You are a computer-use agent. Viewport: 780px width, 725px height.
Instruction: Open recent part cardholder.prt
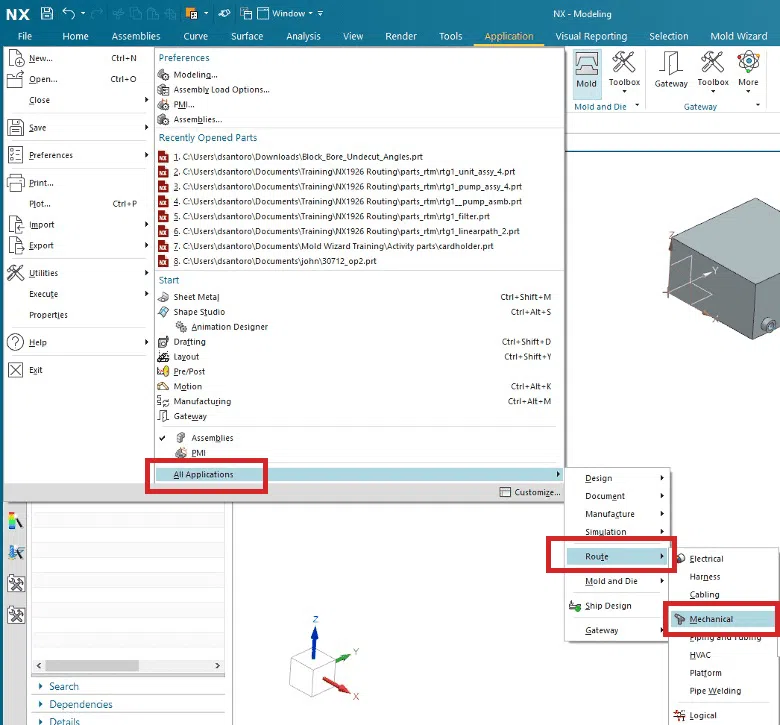pyautogui.click(x=326, y=246)
